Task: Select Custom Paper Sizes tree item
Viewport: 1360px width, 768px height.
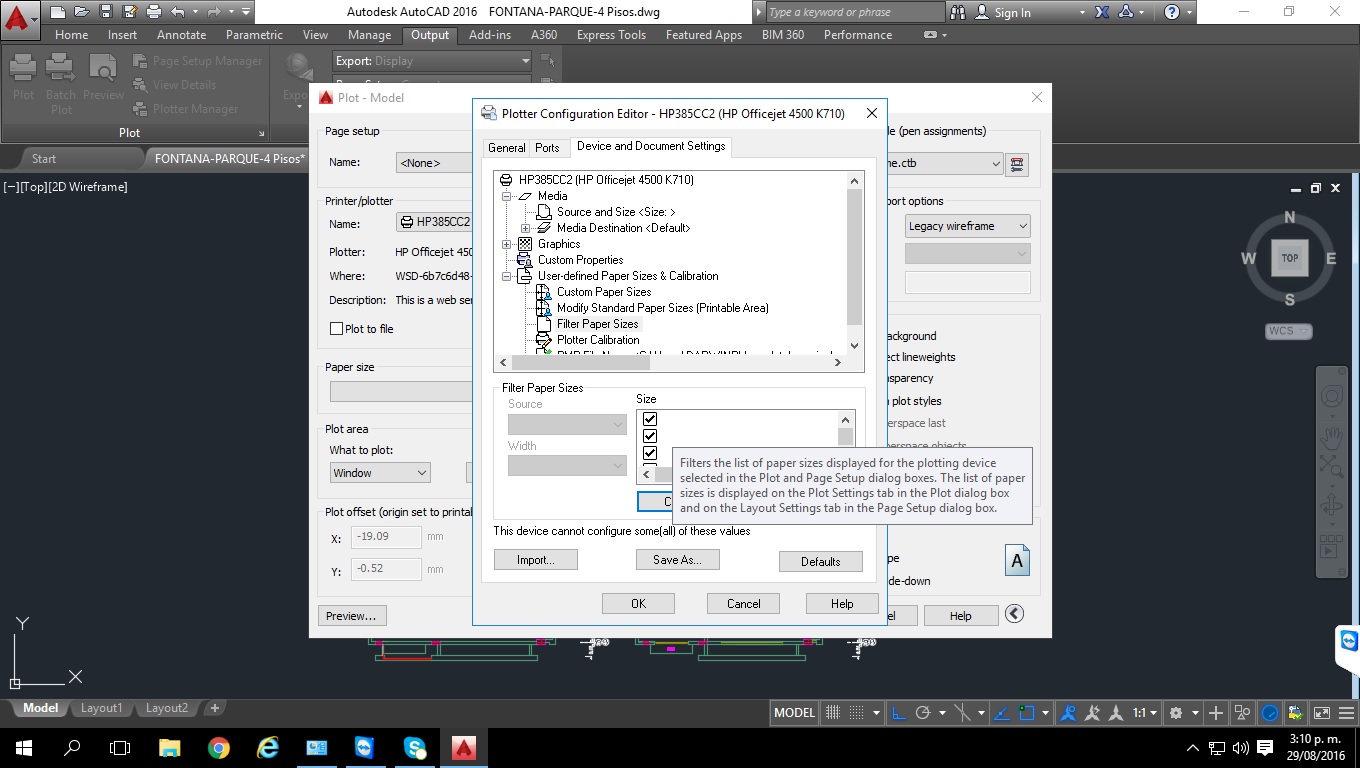Action: click(x=604, y=292)
